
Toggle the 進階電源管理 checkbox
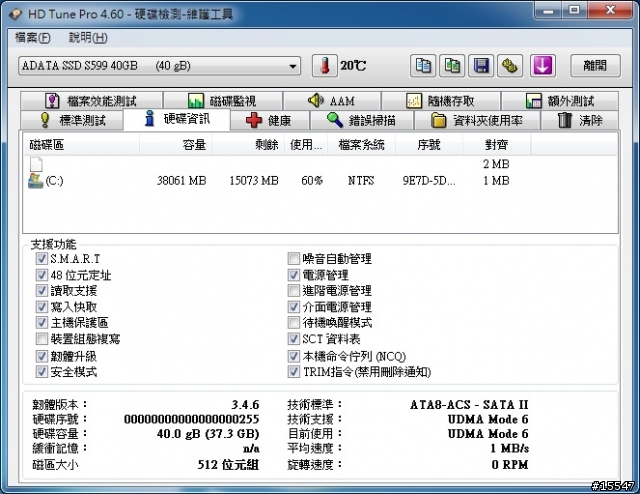pyautogui.click(x=293, y=291)
